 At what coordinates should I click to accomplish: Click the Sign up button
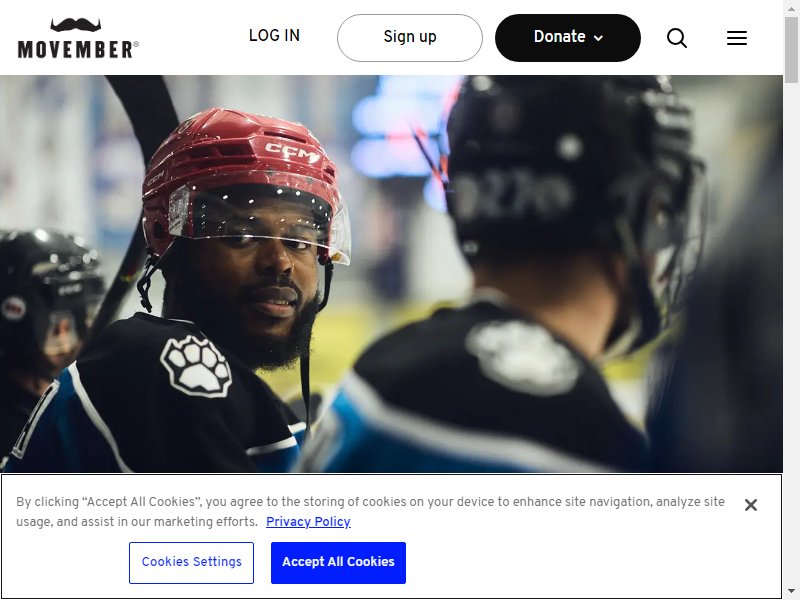[410, 38]
